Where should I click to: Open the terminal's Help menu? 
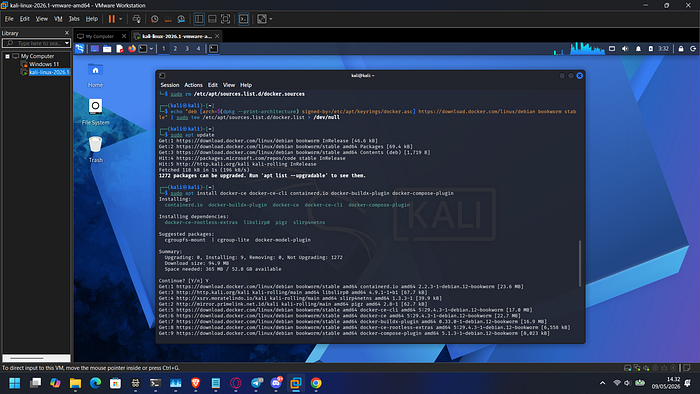[246, 85]
